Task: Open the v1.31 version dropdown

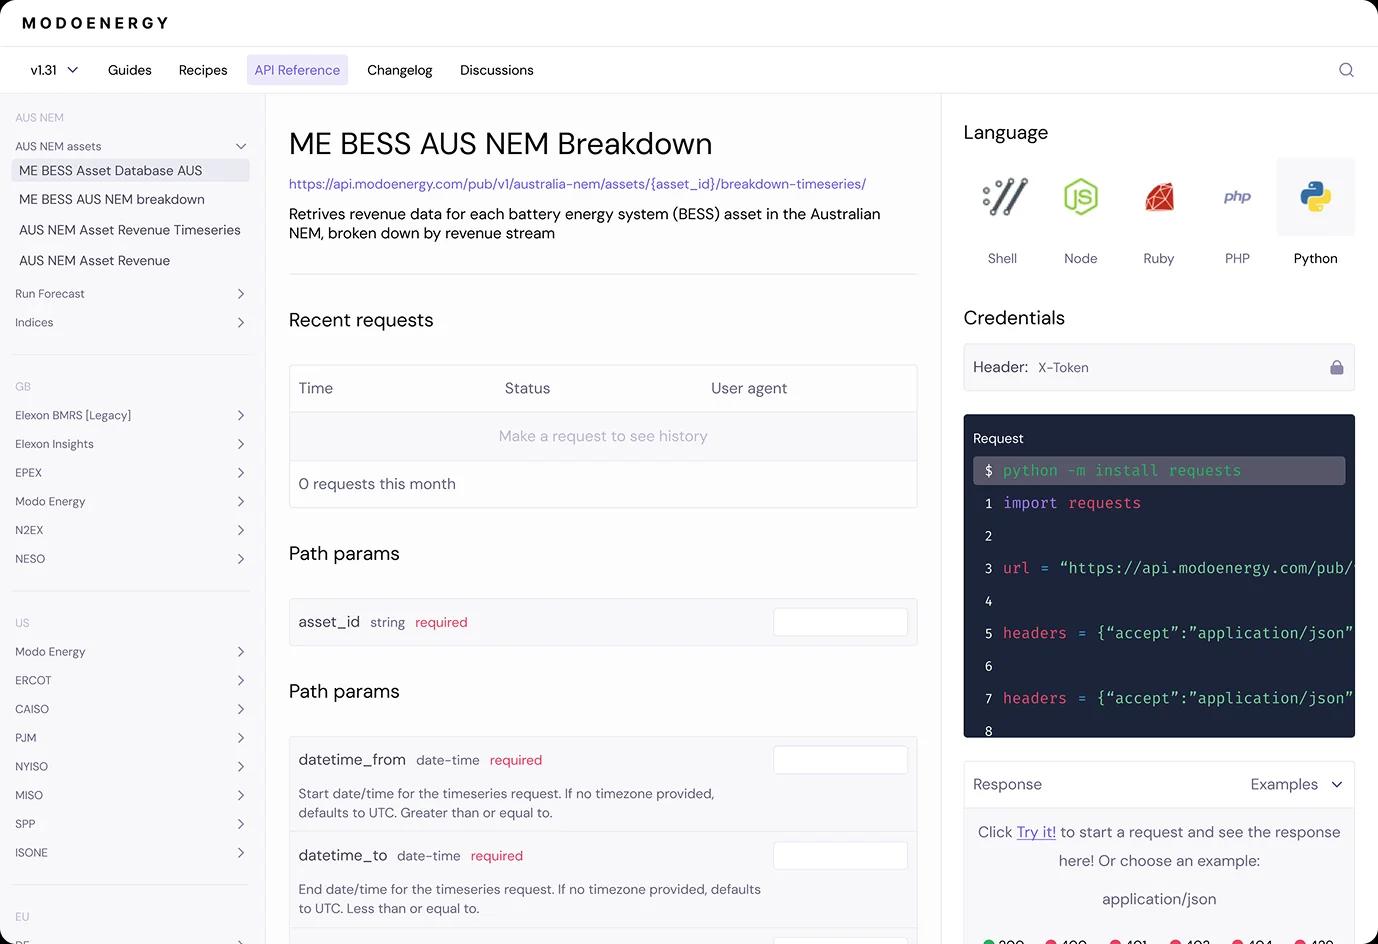Action: point(54,70)
